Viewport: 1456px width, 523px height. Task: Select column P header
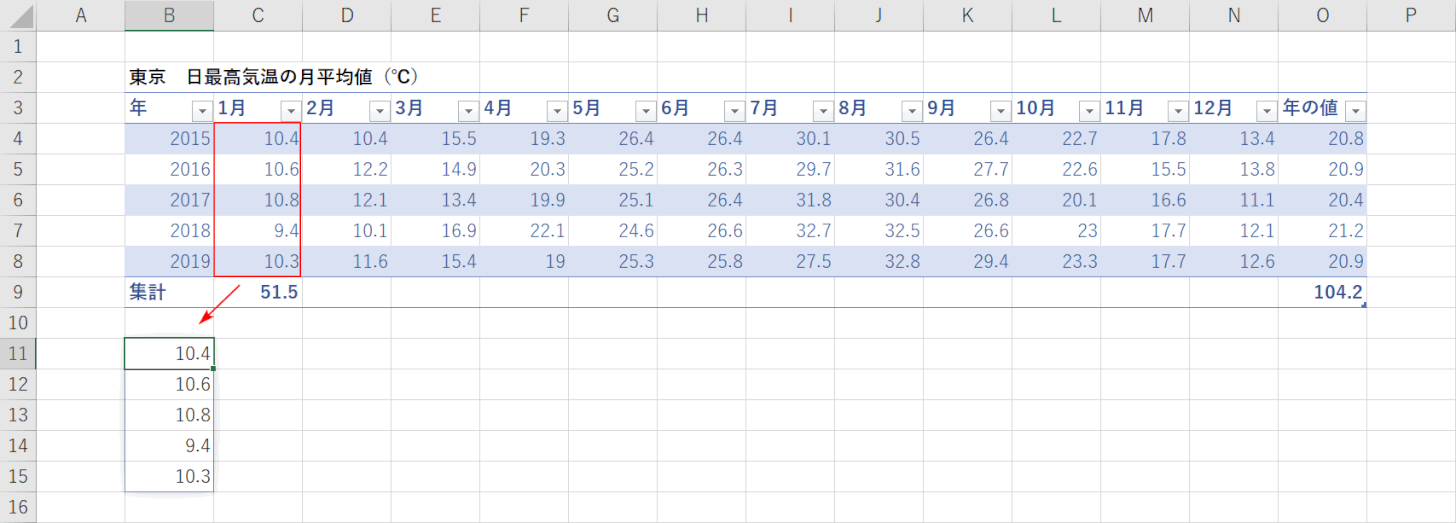click(x=1411, y=15)
